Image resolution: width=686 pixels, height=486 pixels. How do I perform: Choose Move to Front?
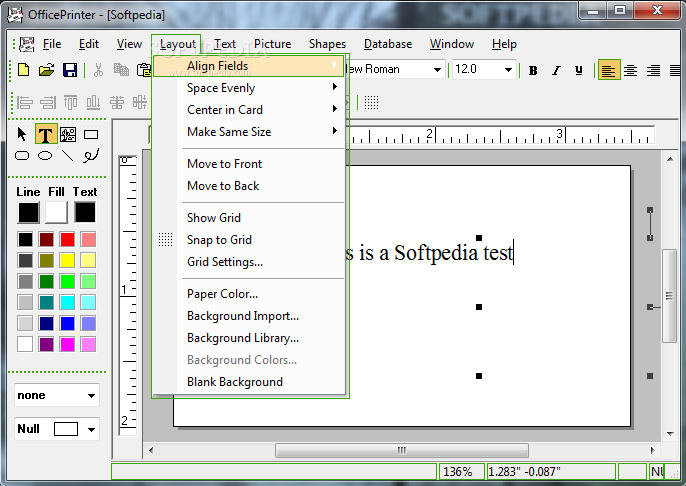[249, 164]
